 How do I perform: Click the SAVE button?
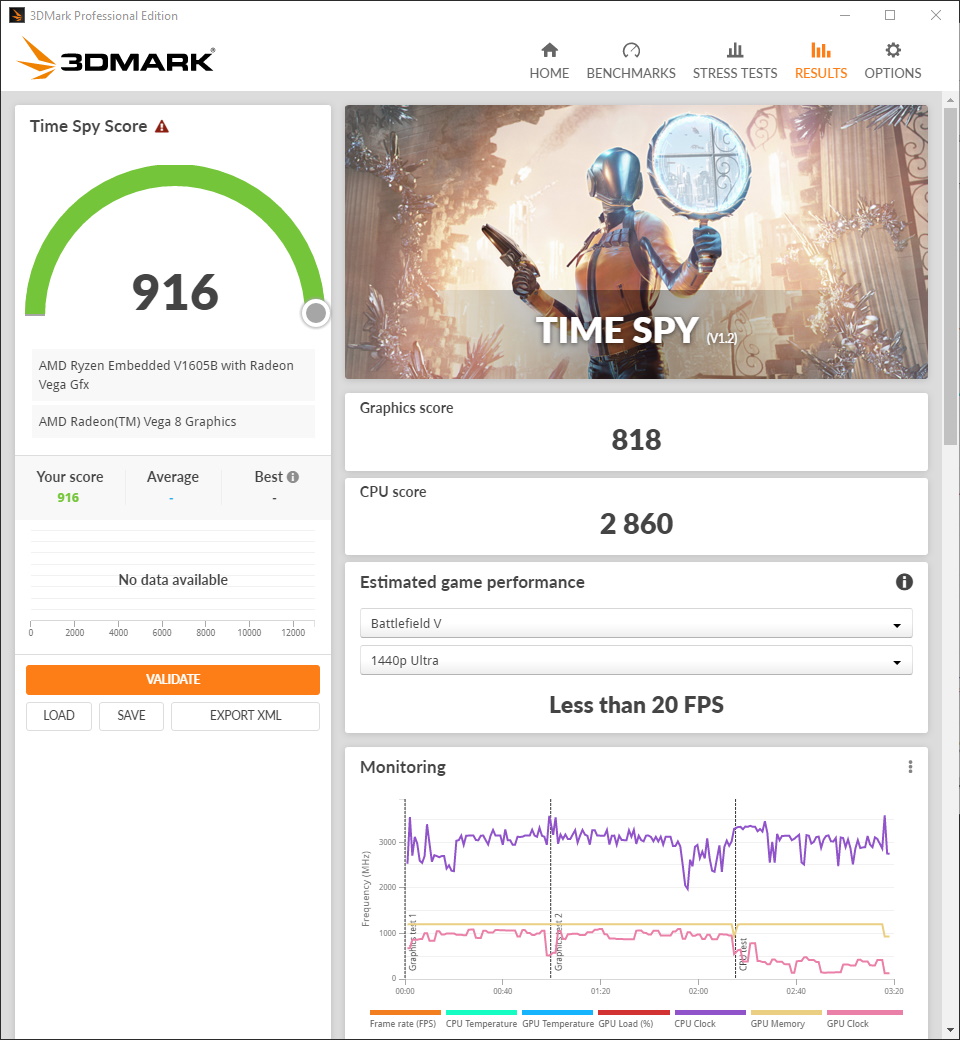(131, 716)
